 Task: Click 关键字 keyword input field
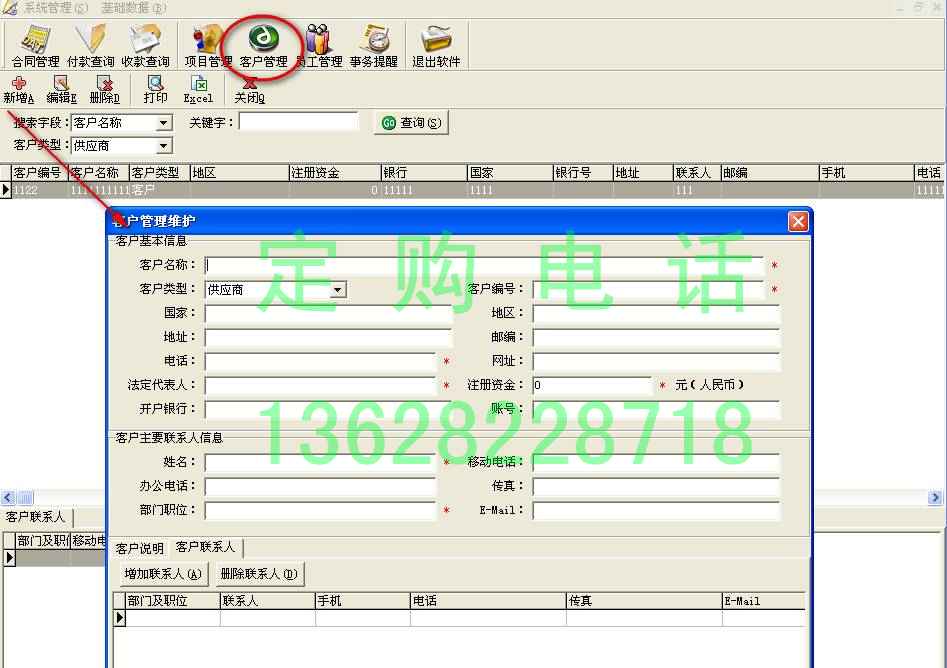(x=298, y=122)
